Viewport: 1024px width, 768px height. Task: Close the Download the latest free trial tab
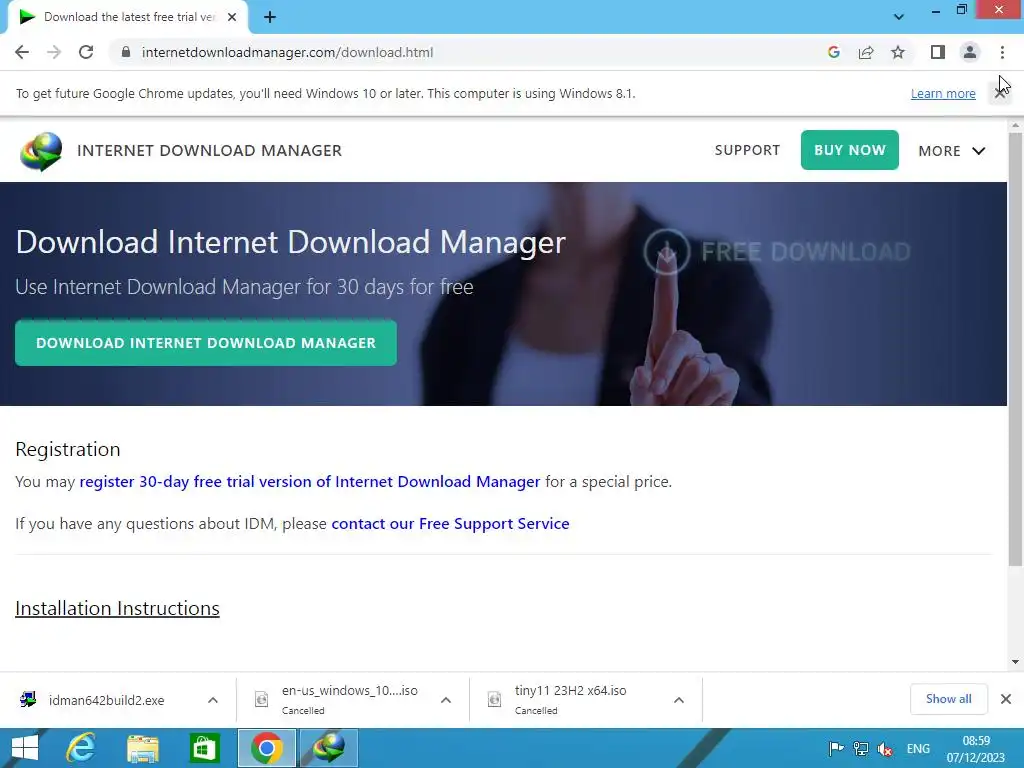pos(231,18)
